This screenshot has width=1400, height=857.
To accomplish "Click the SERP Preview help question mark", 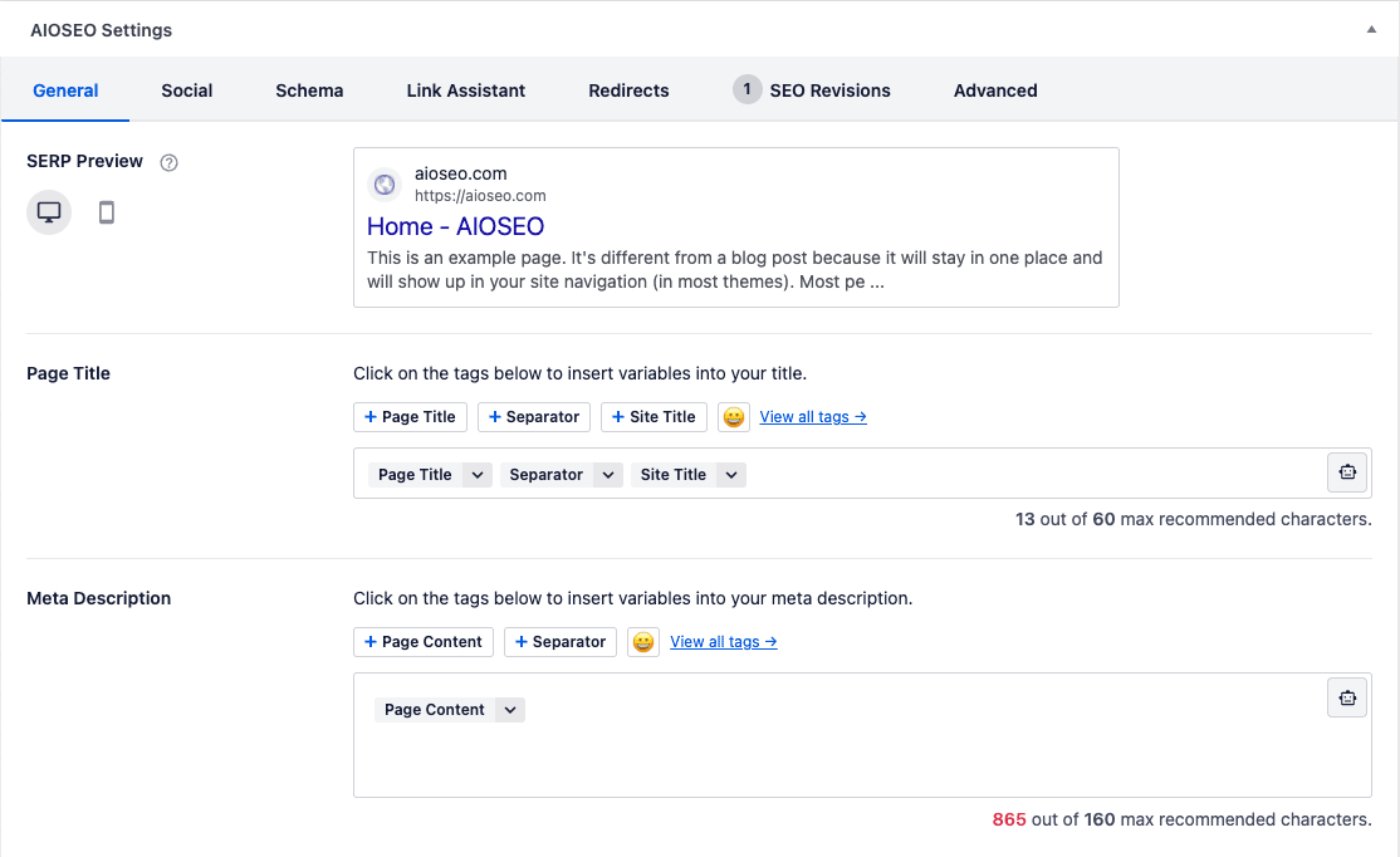I will [169, 162].
